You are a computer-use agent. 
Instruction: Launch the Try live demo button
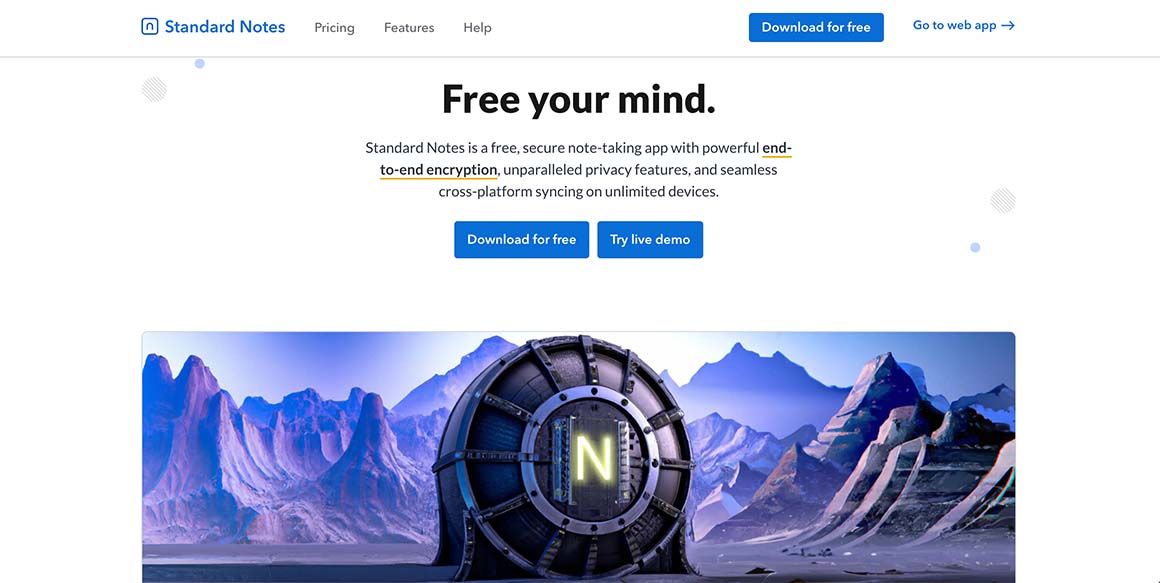point(650,240)
